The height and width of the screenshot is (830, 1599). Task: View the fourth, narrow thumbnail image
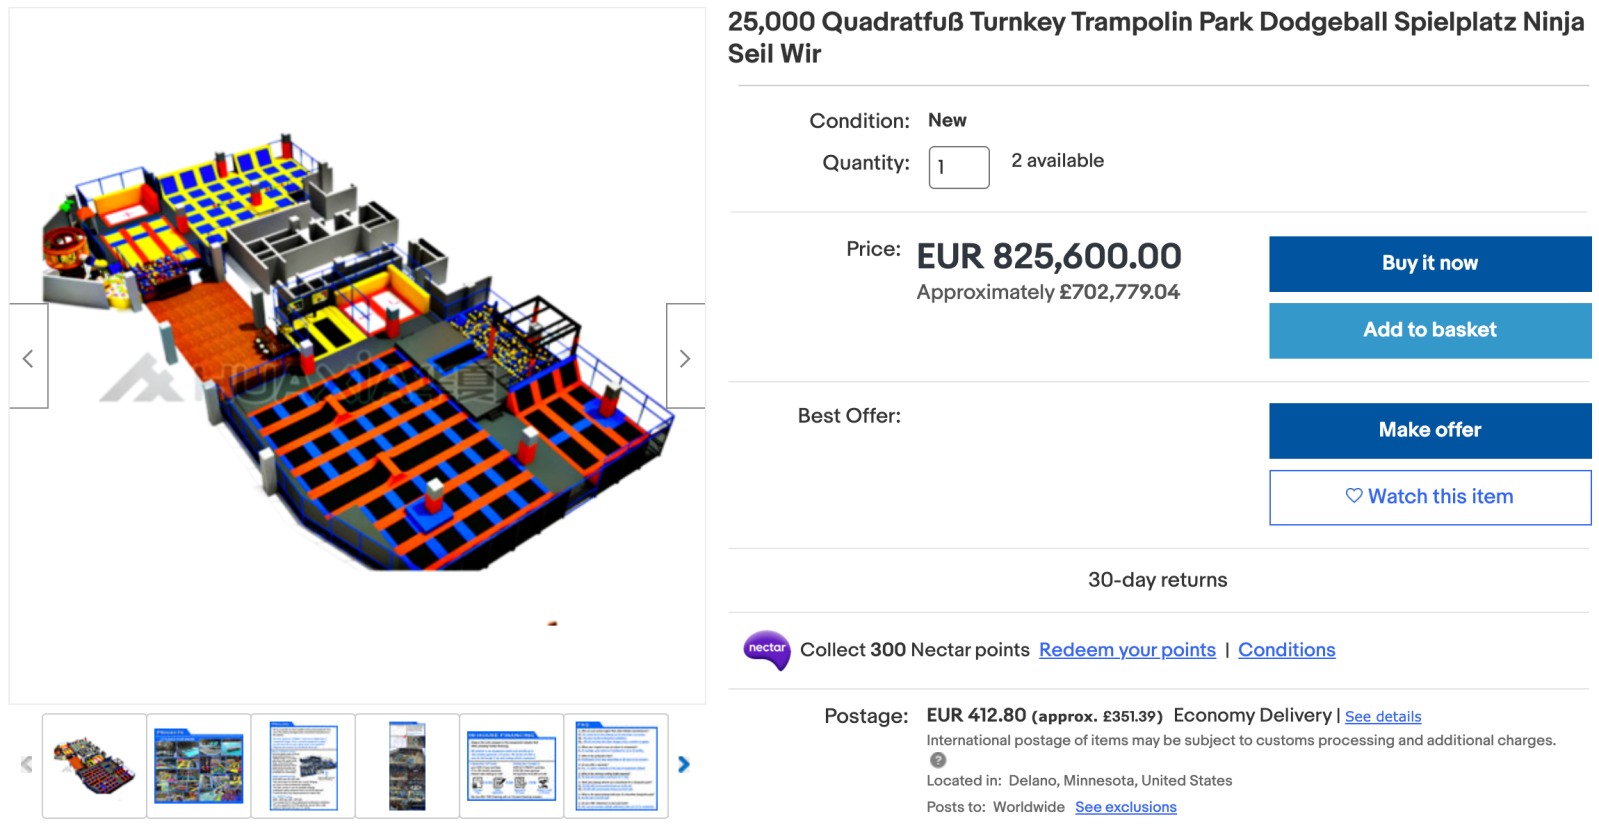pyautogui.click(x=407, y=766)
